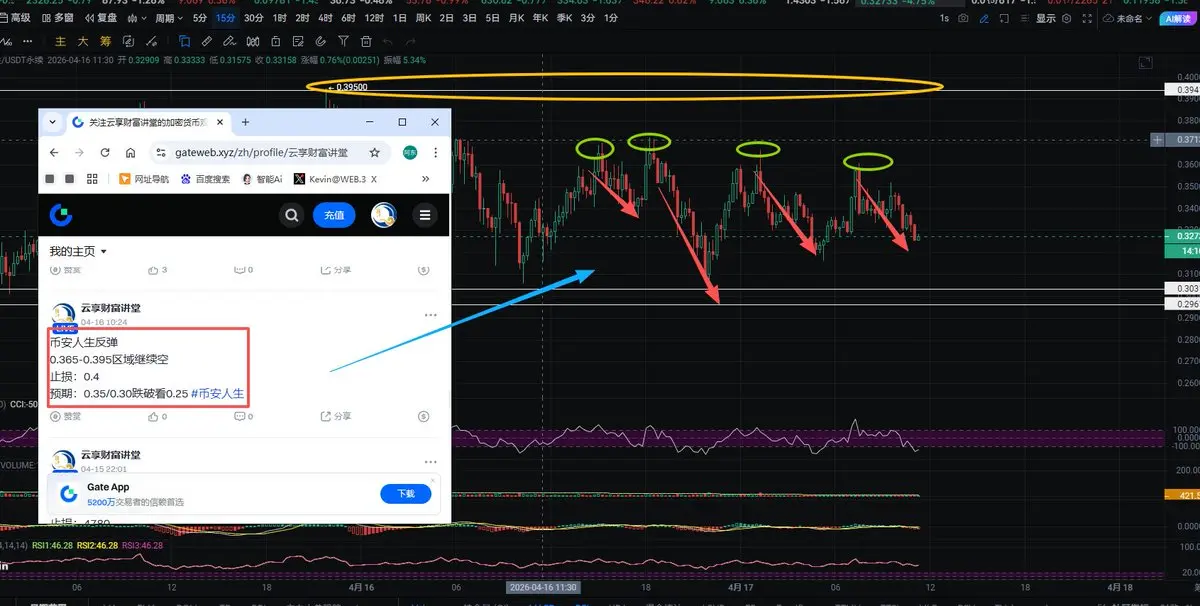Image resolution: width=1200 pixels, height=606 pixels.
Task: Click the filter funnel icon in drawing toolbar
Action: [343, 41]
